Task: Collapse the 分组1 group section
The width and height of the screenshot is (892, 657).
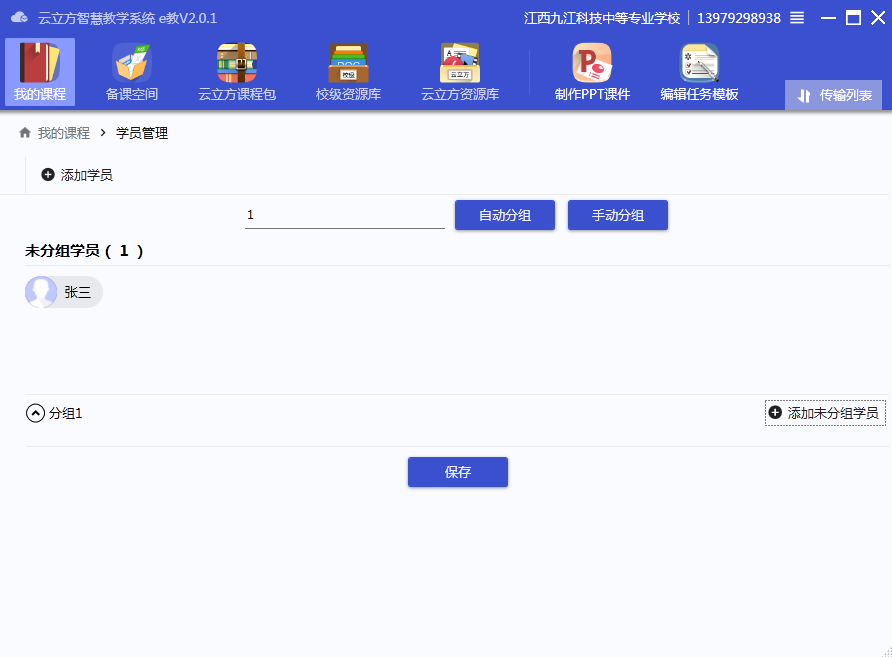Action: pyautogui.click(x=36, y=413)
